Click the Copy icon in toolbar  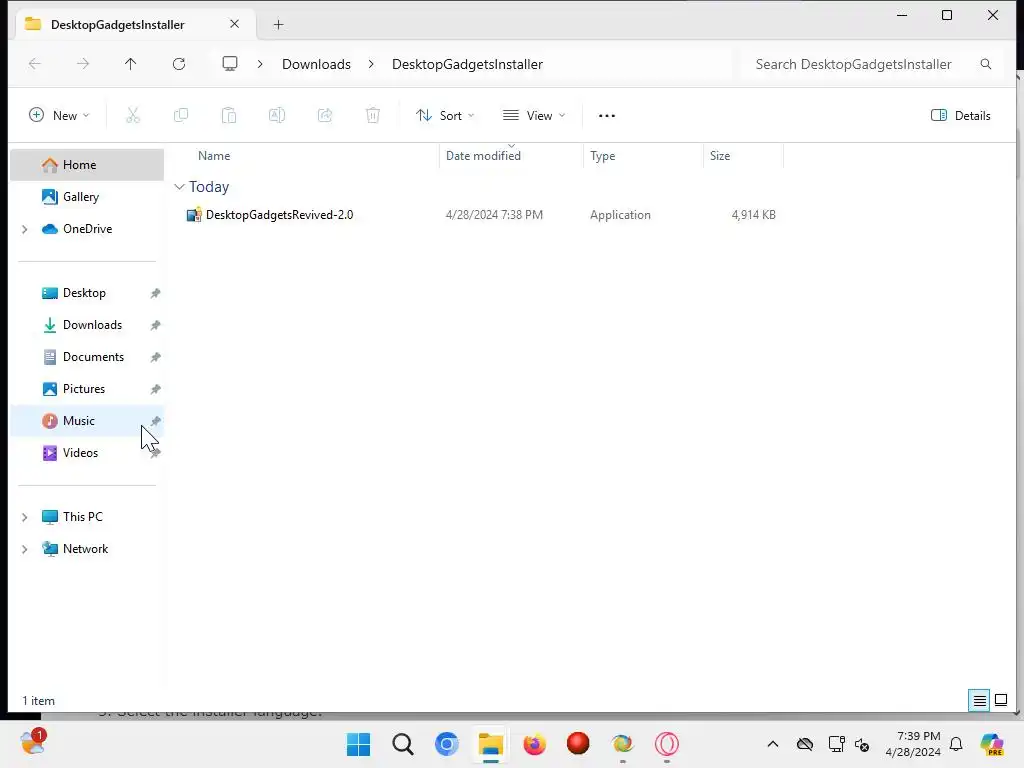[x=181, y=116]
